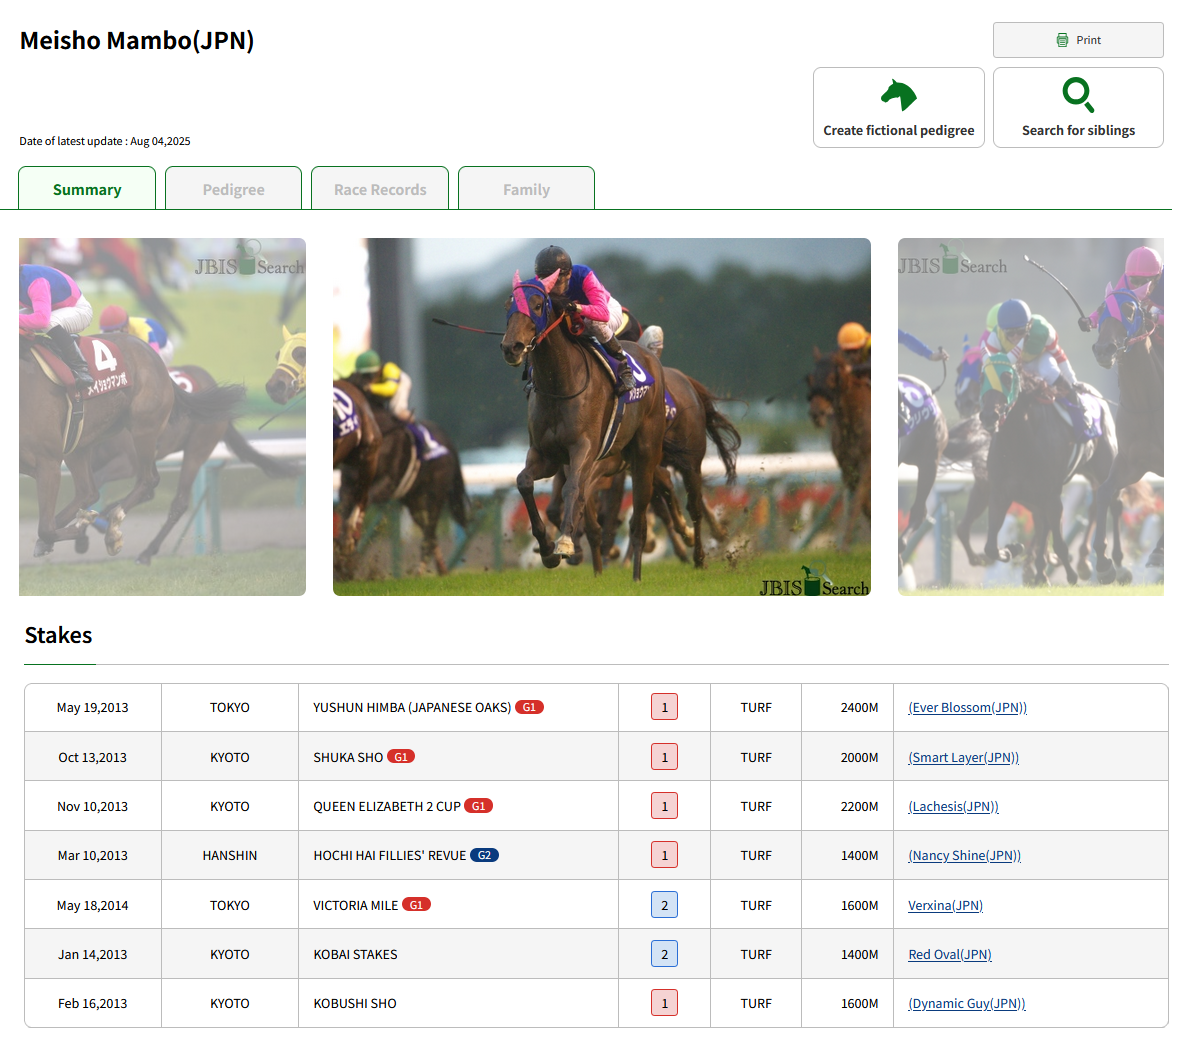The height and width of the screenshot is (1044, 1191).
Task: Open the Verxina(JPN) link
Action: [946, 906]
